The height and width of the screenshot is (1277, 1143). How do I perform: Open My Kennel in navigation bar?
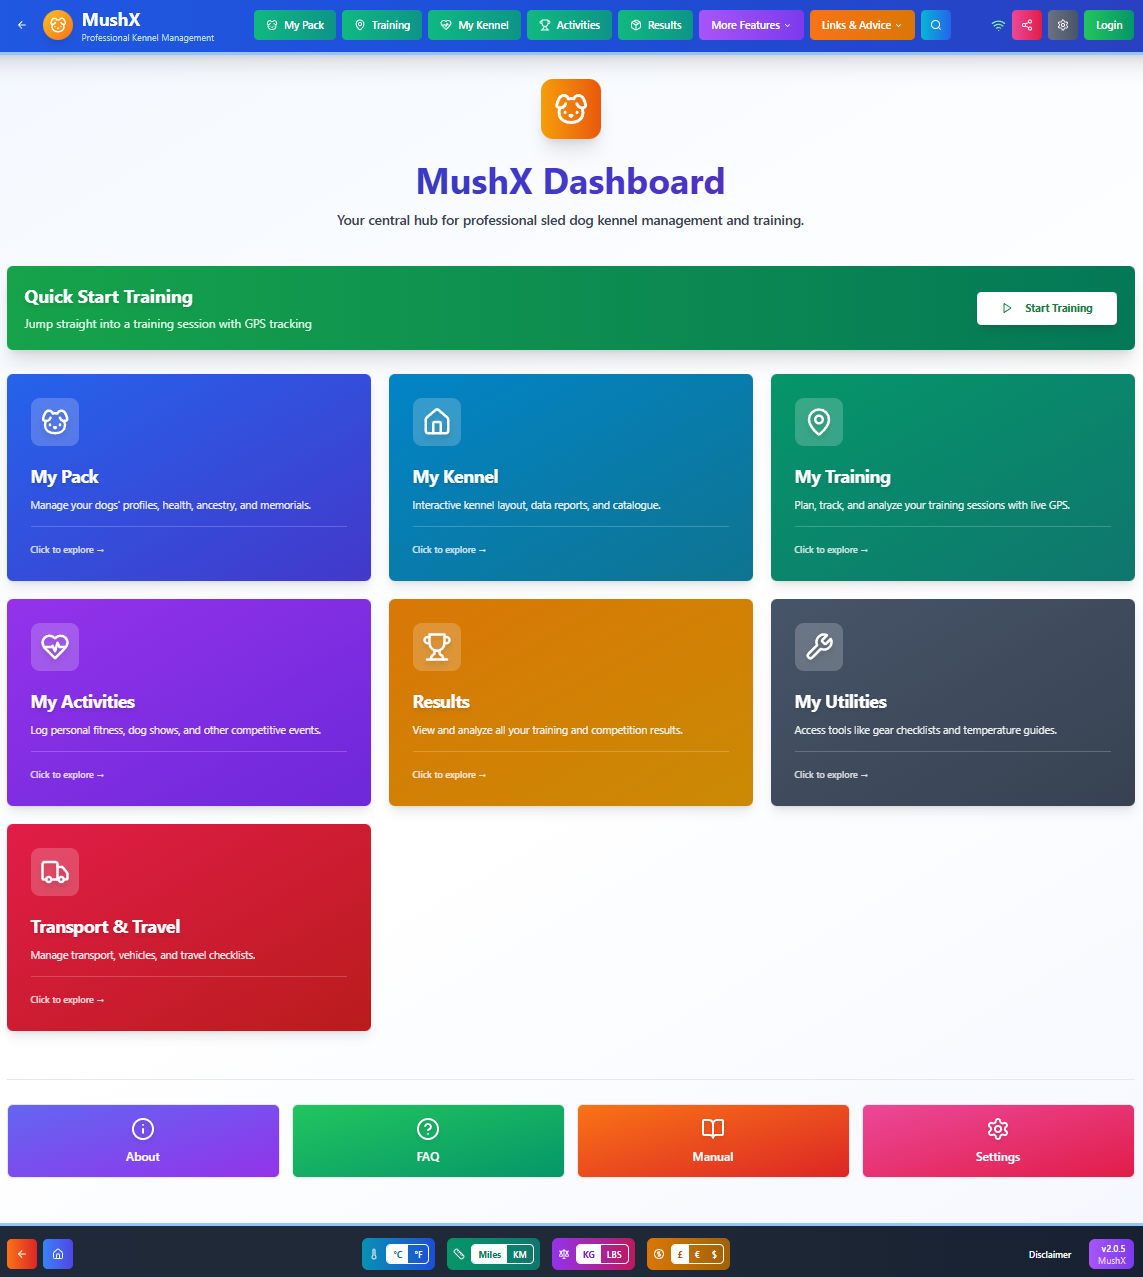pyautogui.click(x=475, y=25)
